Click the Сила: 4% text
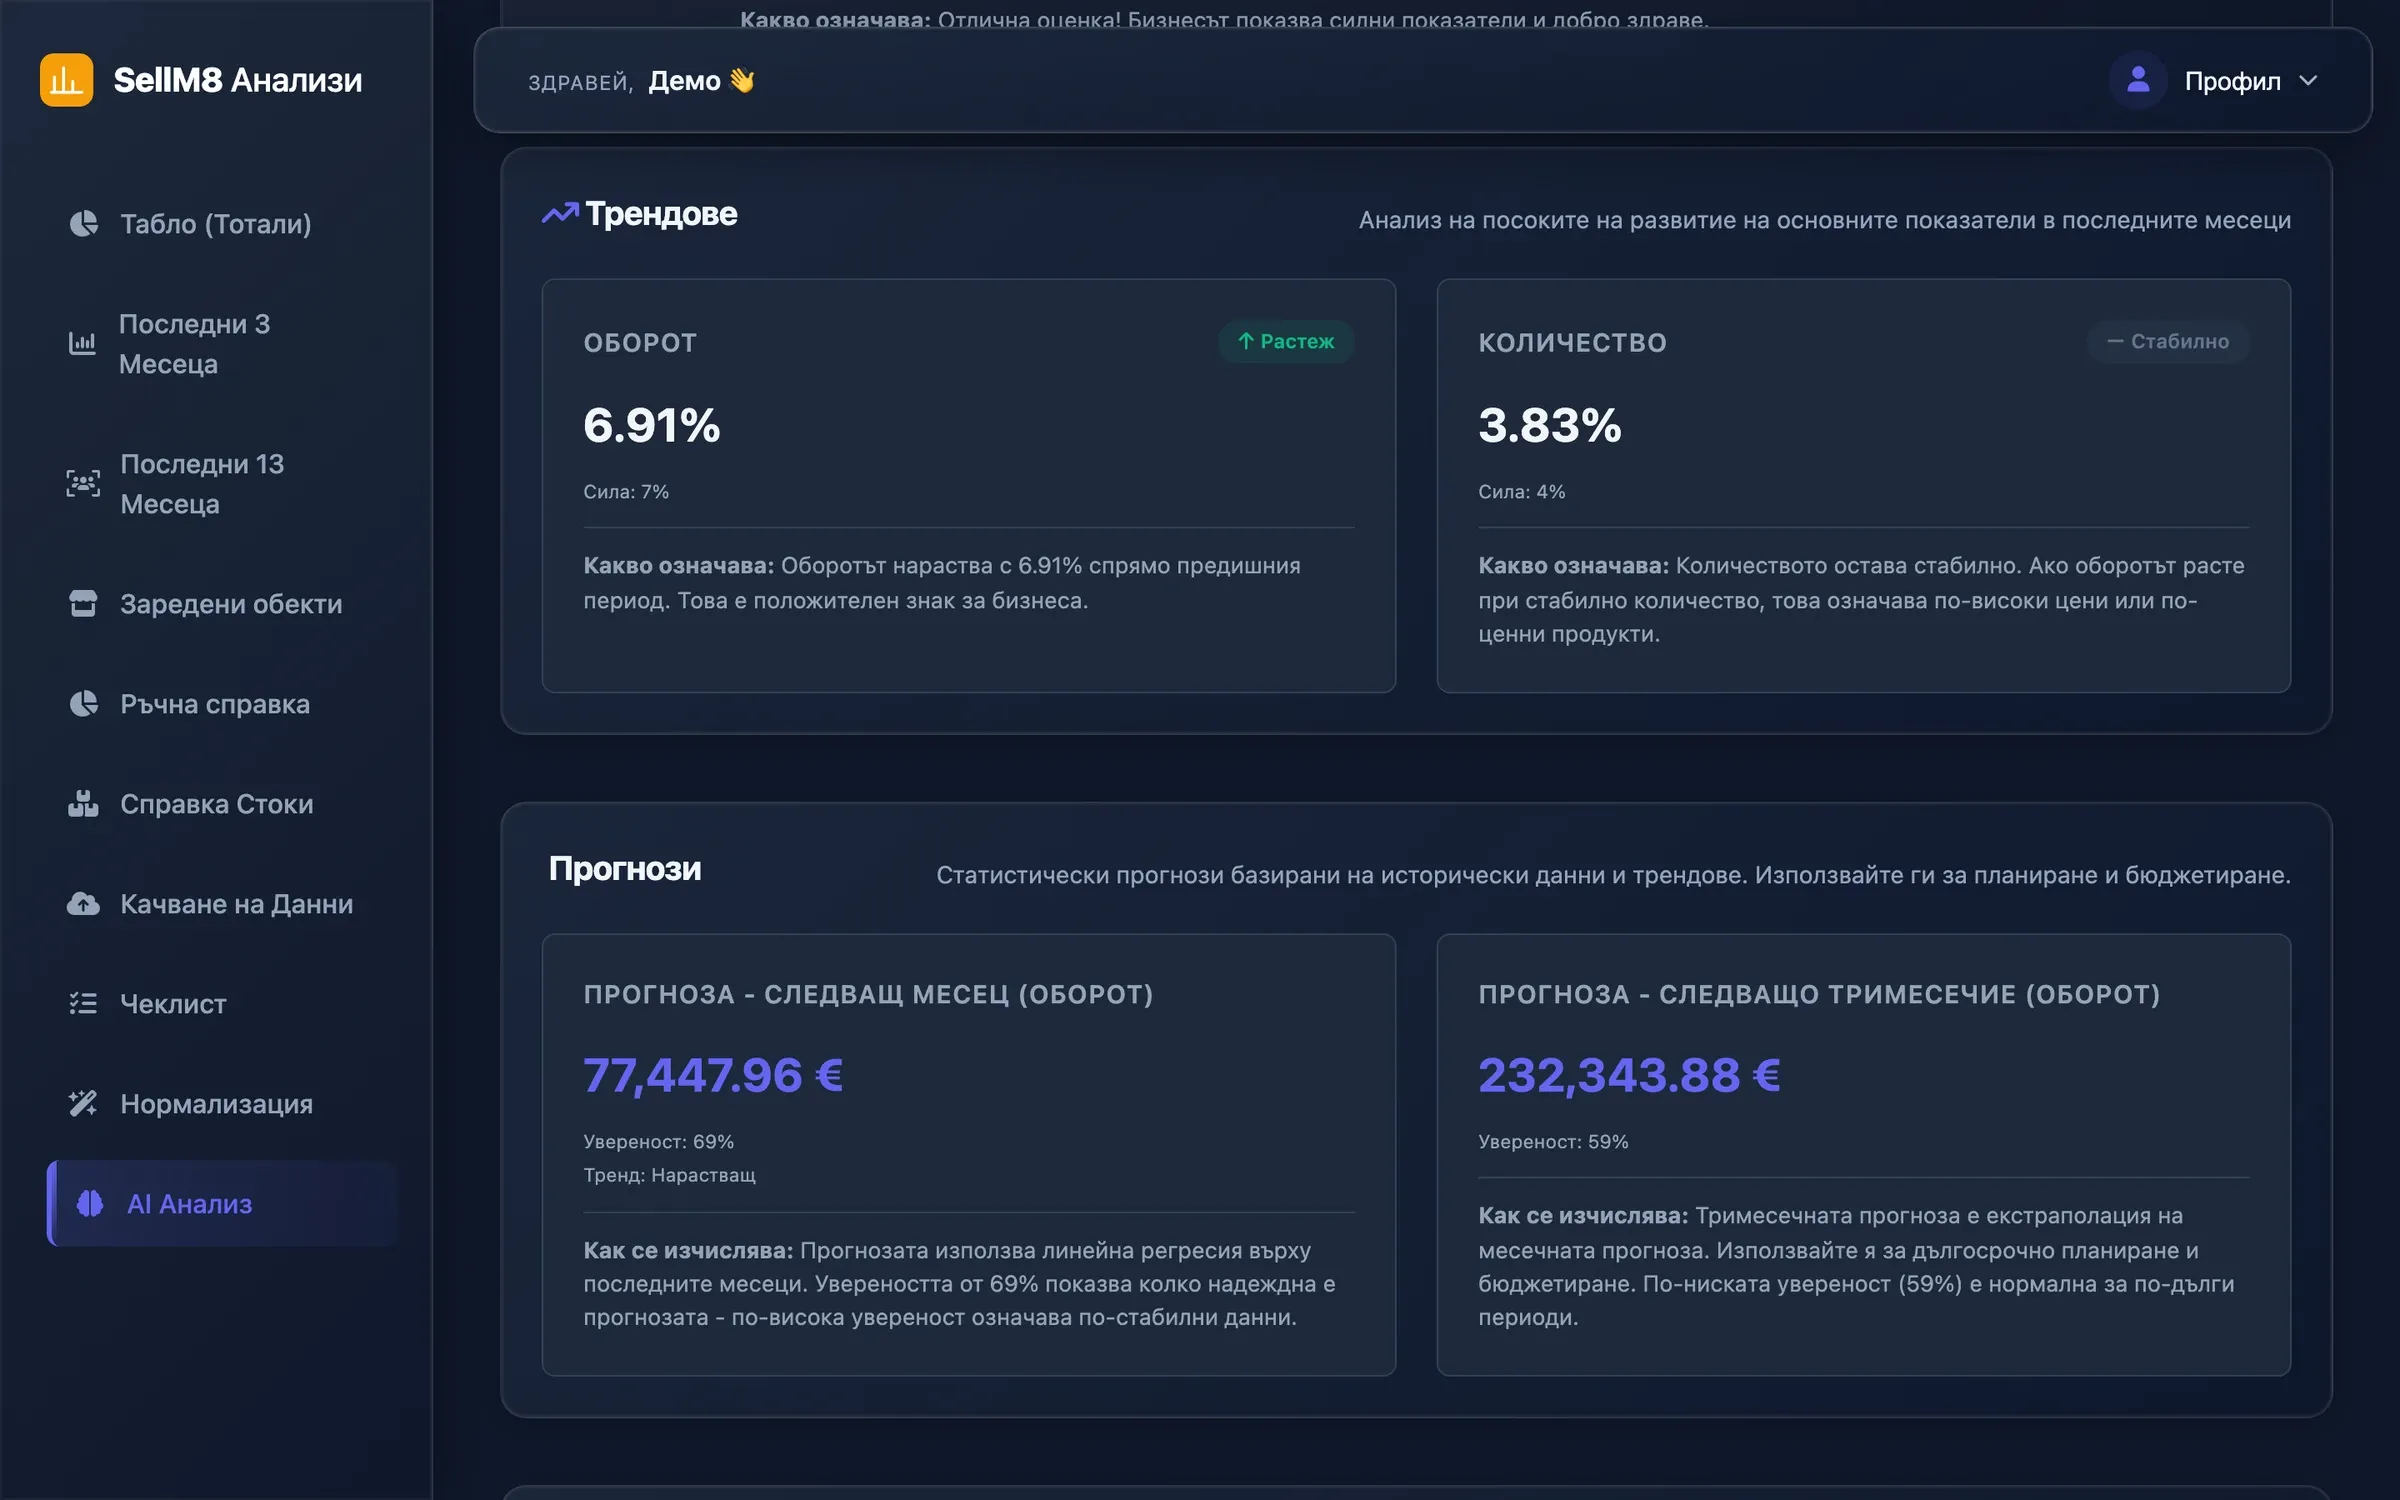This screenshot has width=2400, height=1500. coord(1521,491)
